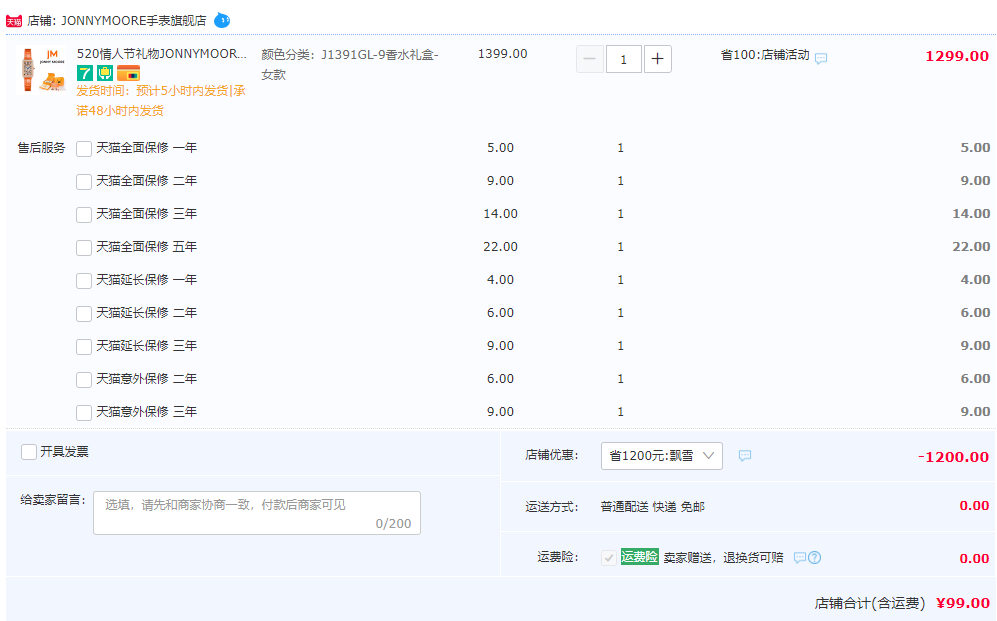Open the JONNYMOORE手表旗舰店 store link
Viewport: 997px width, 621px height.
click(134, 21)
